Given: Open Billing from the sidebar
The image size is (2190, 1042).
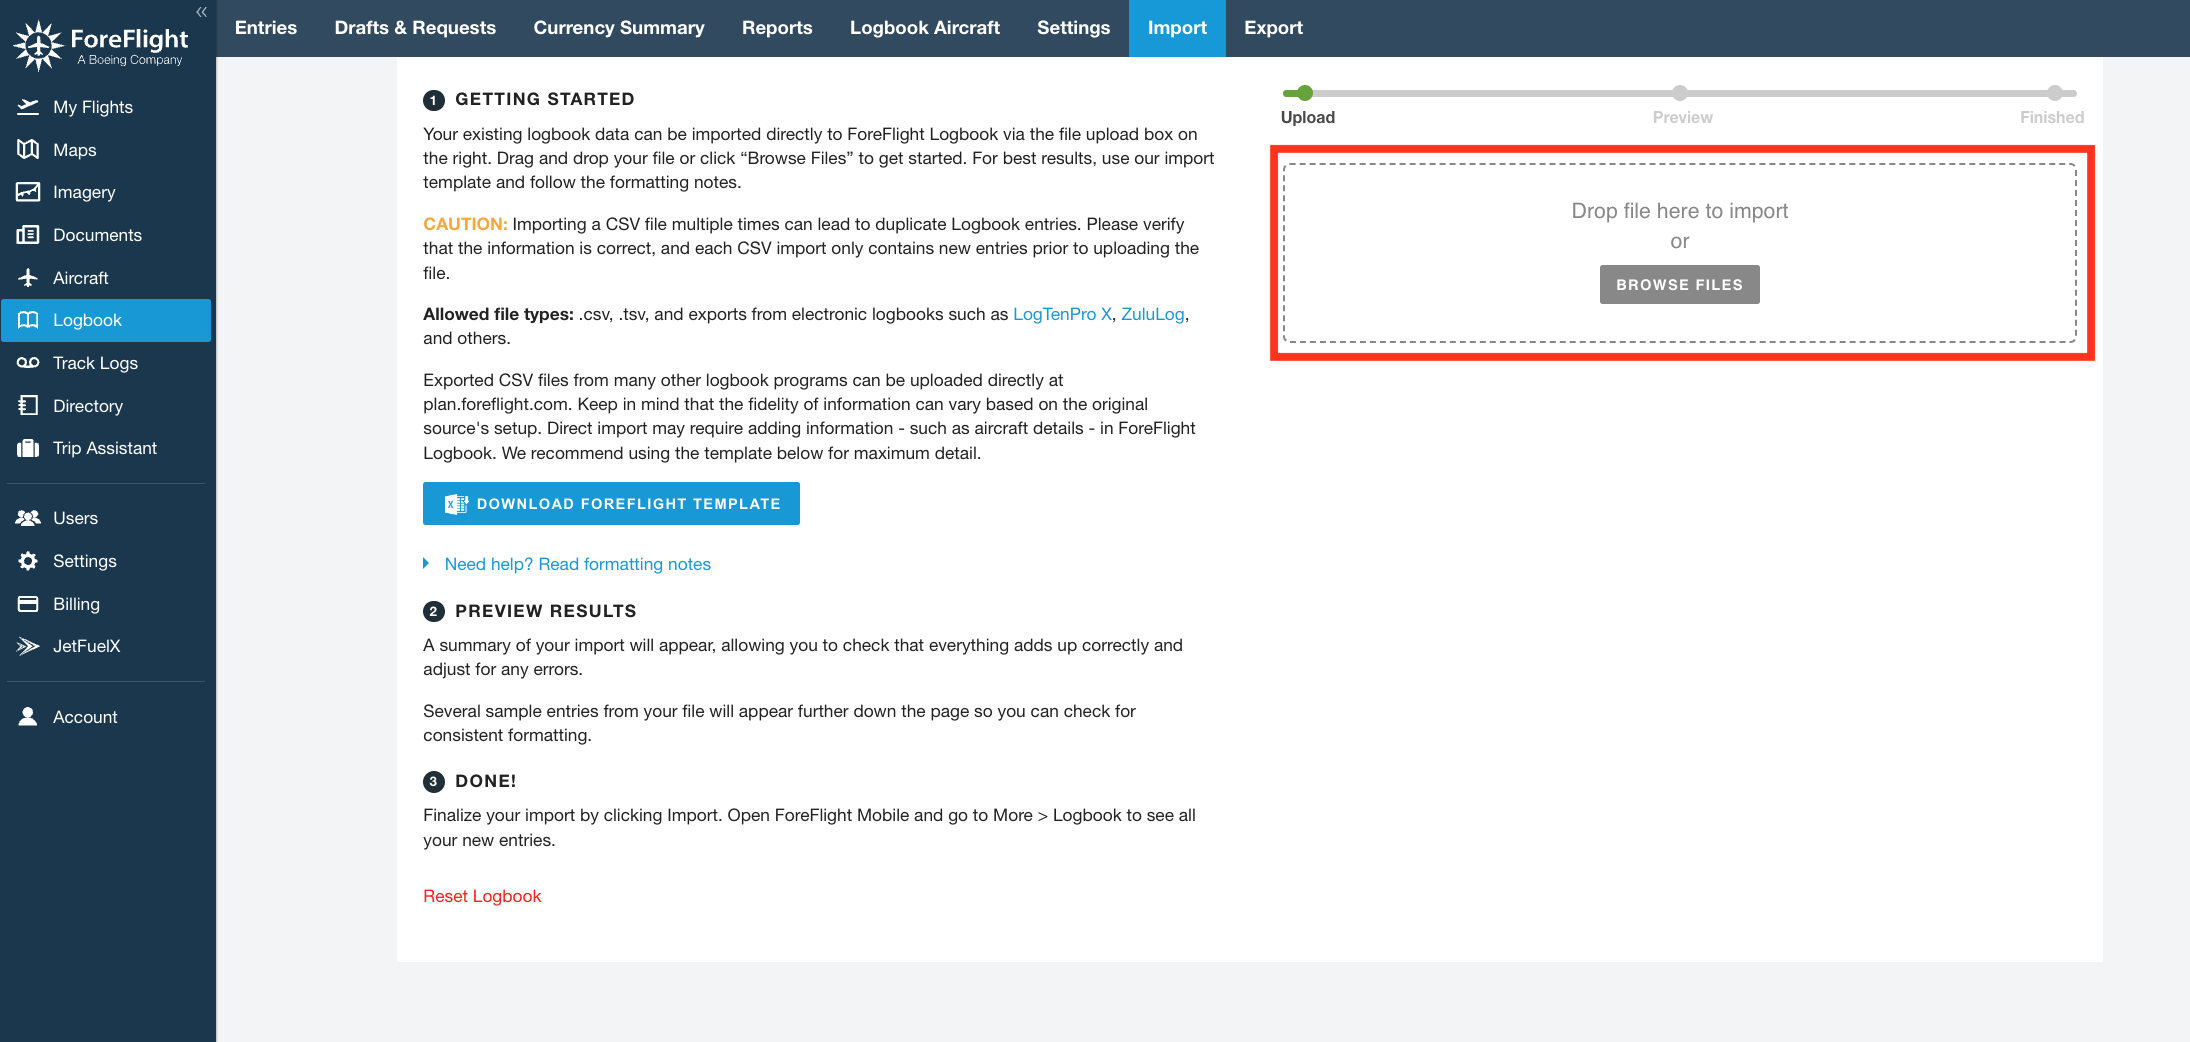Looking at the screenshot, I should click(106, 604).
